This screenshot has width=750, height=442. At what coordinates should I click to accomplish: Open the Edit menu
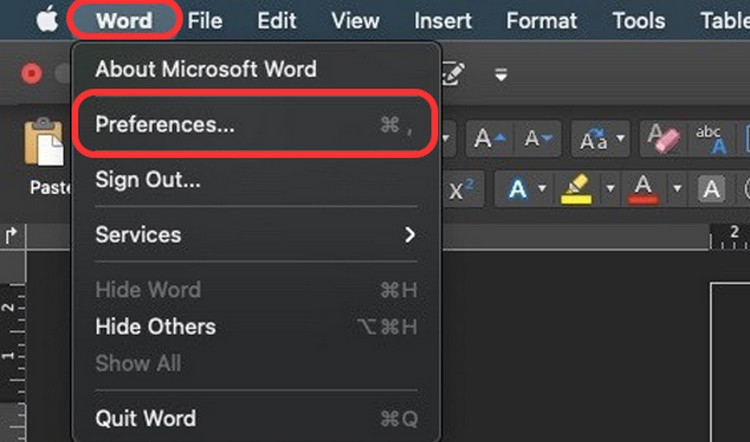276,21
